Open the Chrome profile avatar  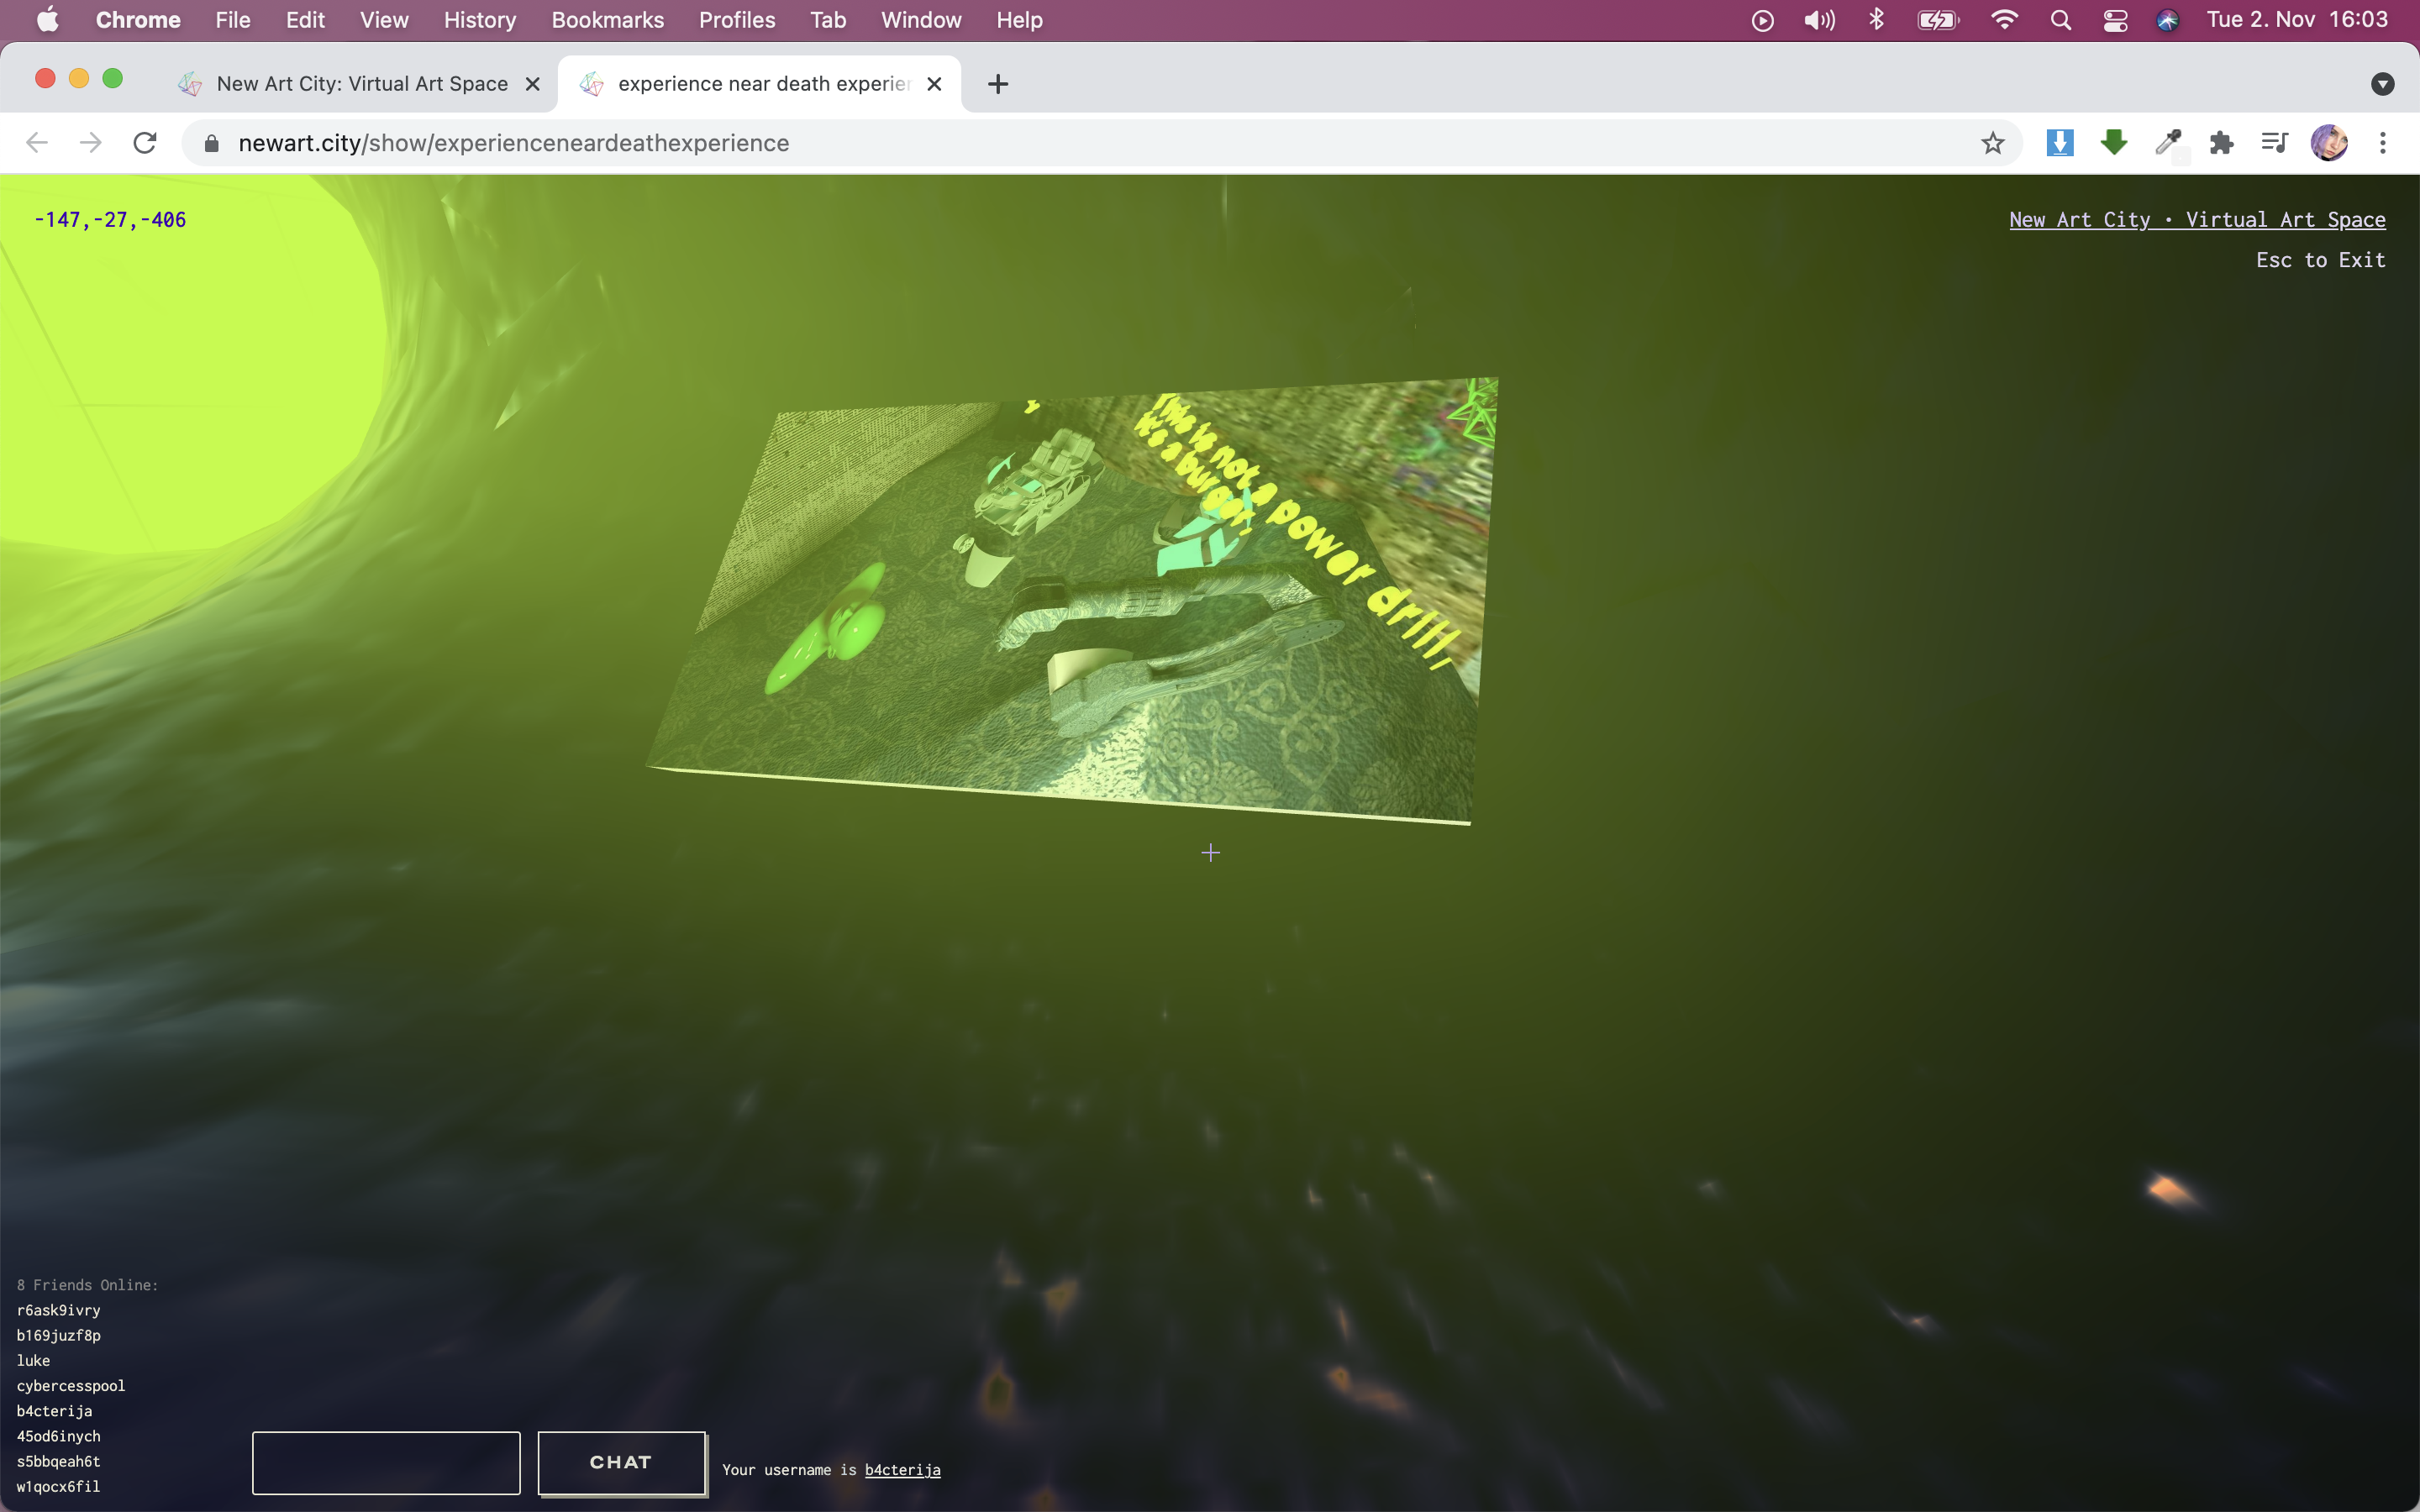pos(2329,143)
